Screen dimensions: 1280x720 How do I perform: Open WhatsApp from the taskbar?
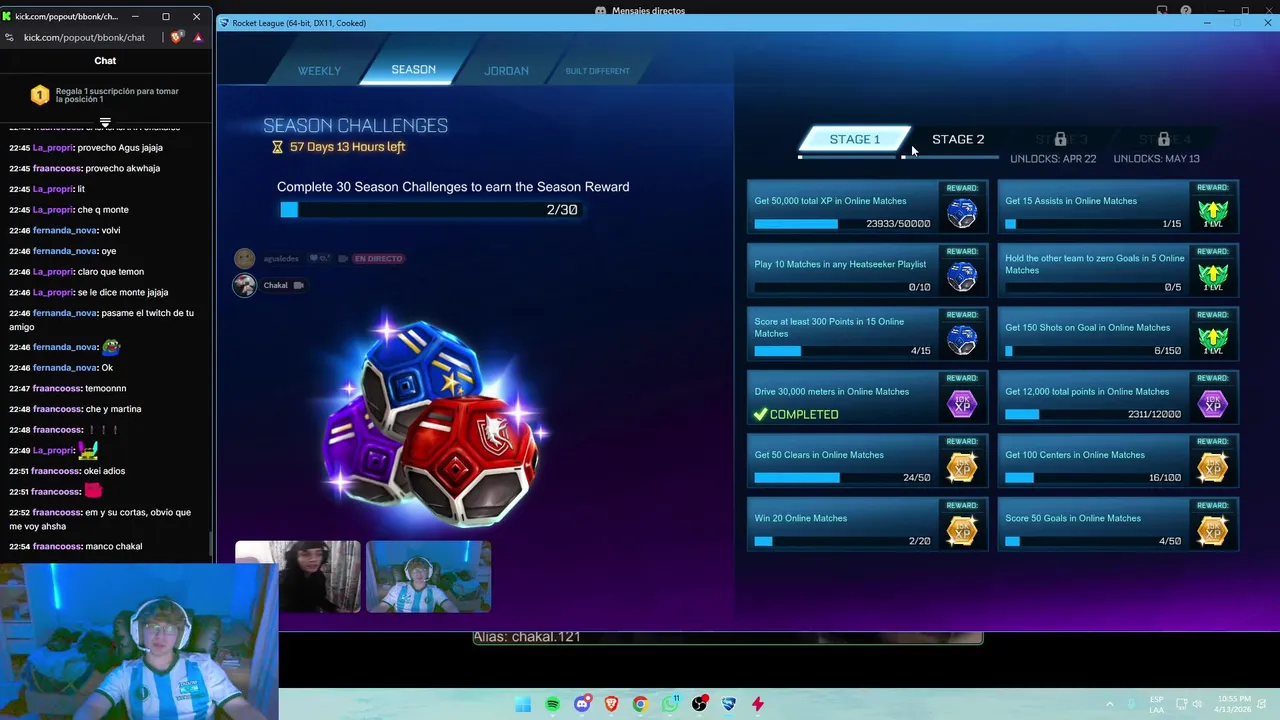pos(670,704)
